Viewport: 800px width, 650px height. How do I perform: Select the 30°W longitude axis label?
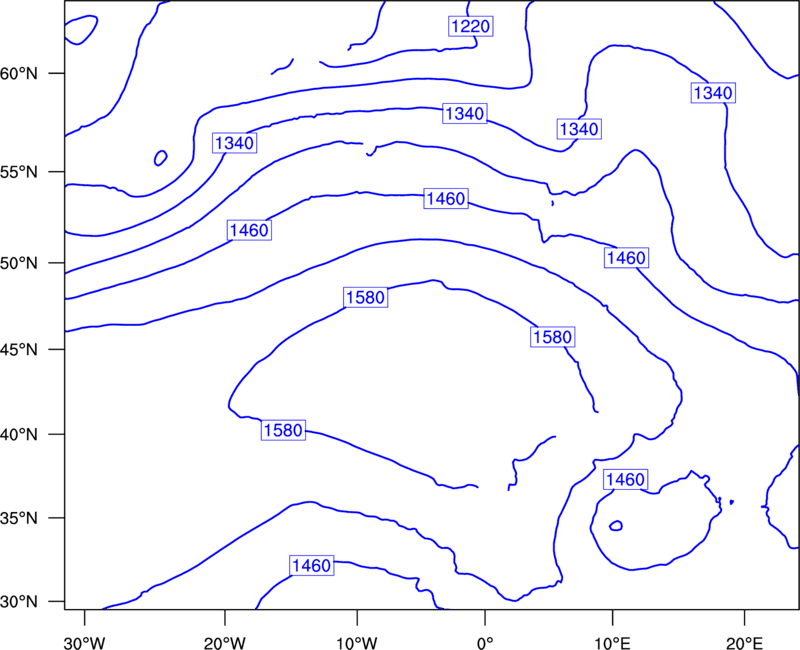[x=85, y=643]
